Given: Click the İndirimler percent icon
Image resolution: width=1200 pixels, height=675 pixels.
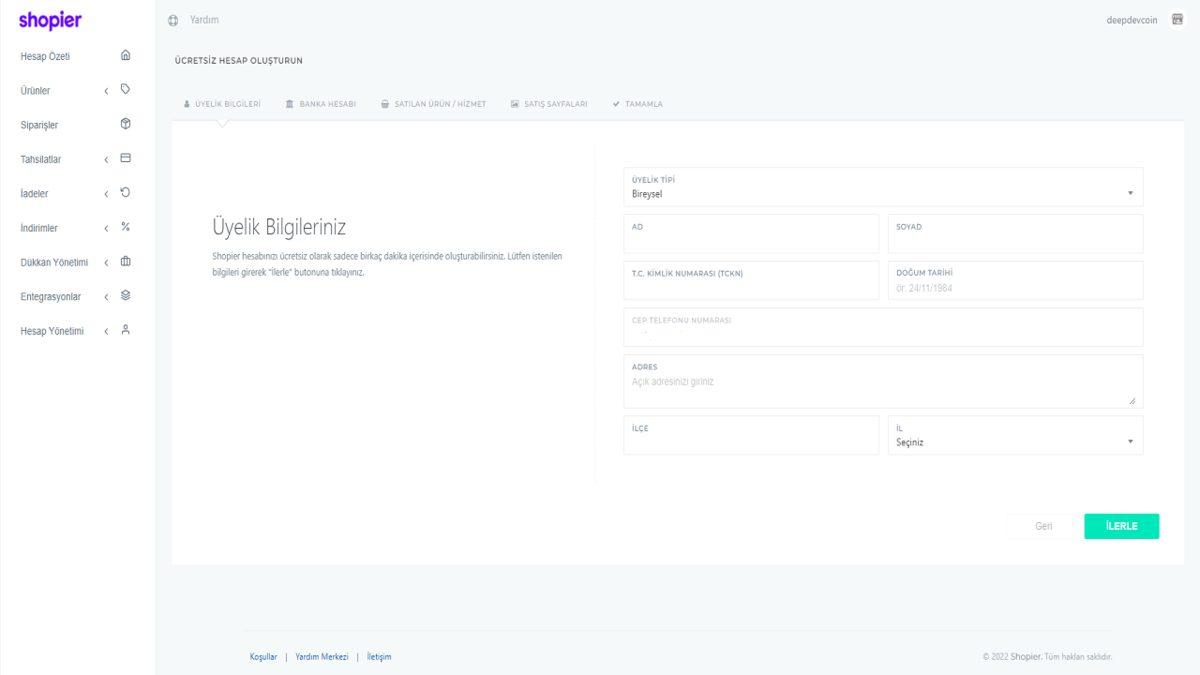Looking at the screenshot, I should 125,227.
